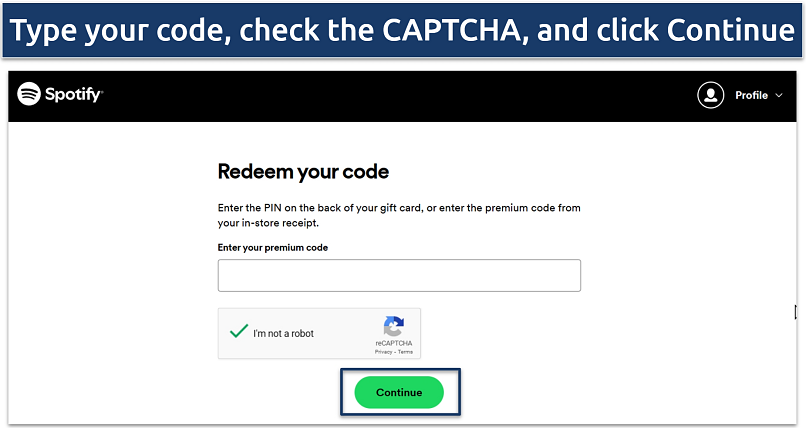Click the green checkmark in the captcha
806x428 pixels.
pyautogui.click(x=238, y=331)
